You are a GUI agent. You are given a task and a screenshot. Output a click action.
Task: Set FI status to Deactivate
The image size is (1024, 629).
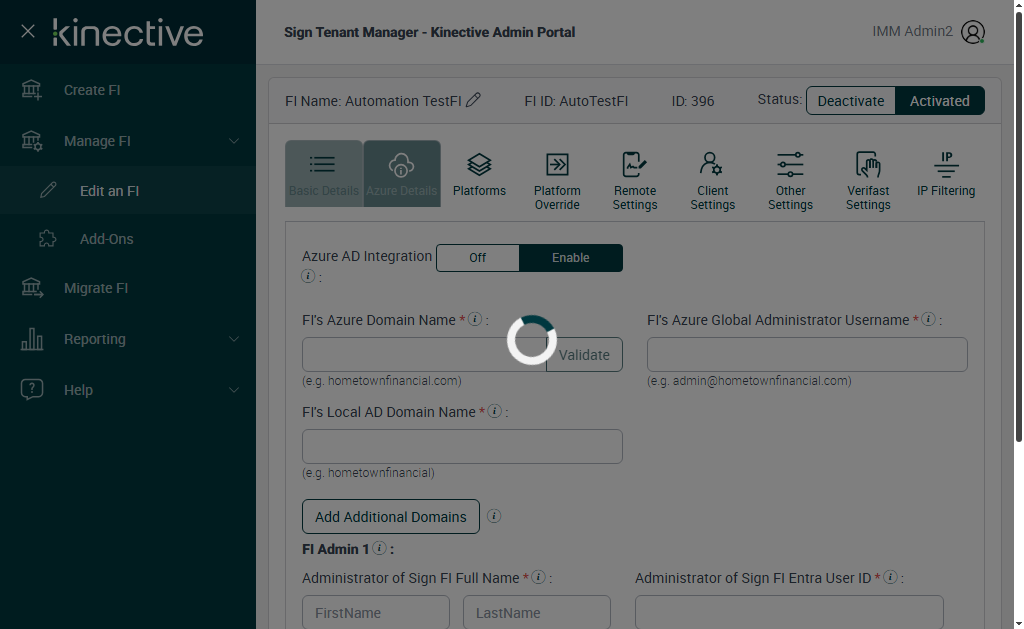click(x=850, y=101)
